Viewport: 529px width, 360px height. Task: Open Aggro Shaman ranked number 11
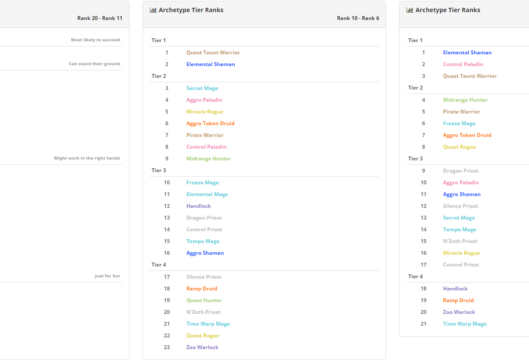[x=462, y=194]
